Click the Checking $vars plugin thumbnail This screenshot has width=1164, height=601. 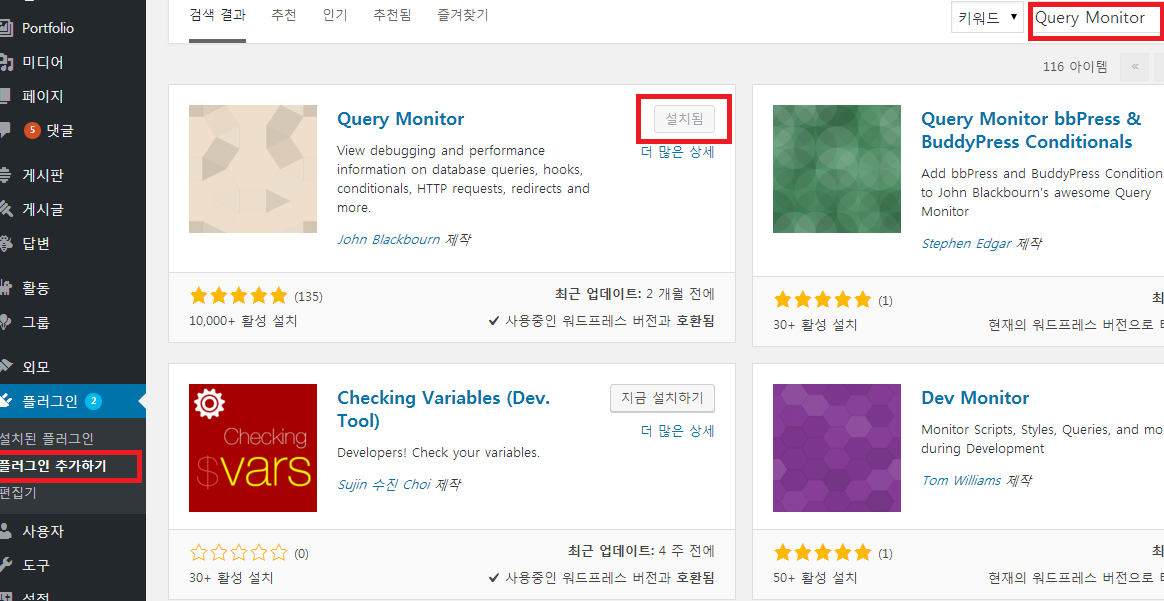(x=253, y=447)
